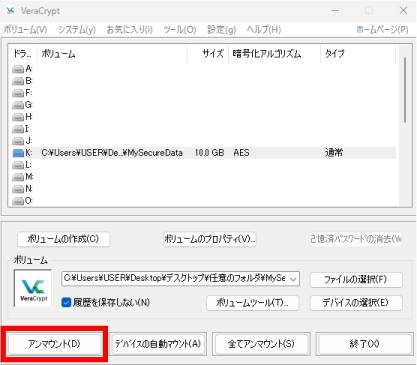Select the N: drive slot icon

[18, 189]
